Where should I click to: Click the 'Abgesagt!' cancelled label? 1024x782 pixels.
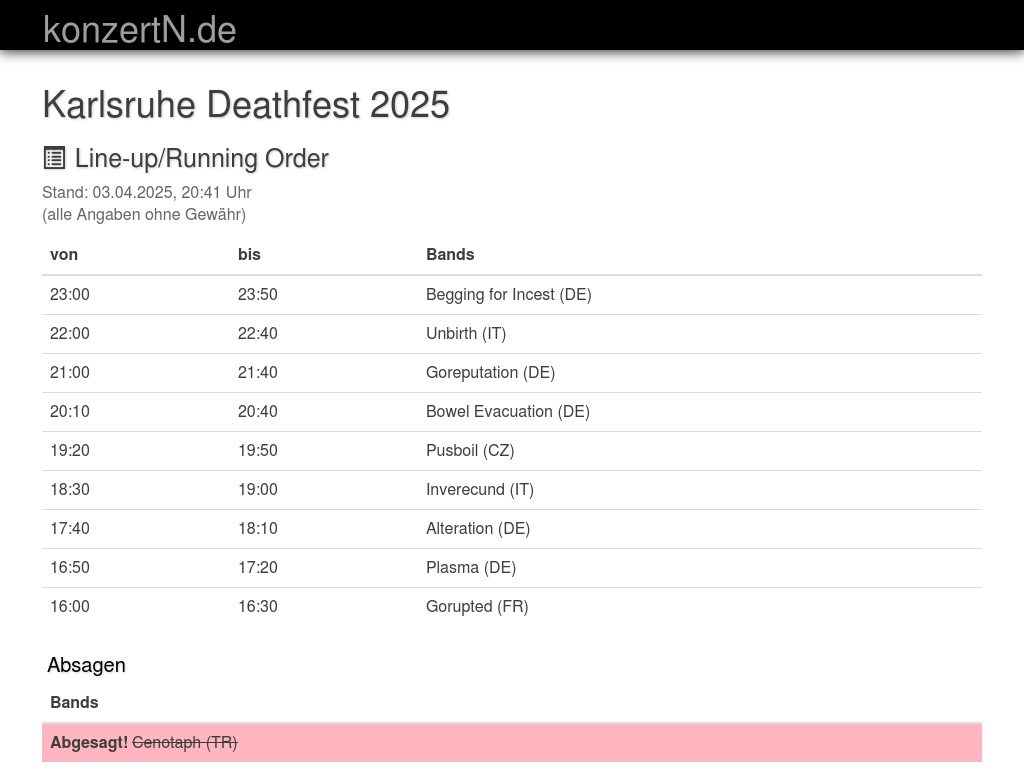point(88,742)
